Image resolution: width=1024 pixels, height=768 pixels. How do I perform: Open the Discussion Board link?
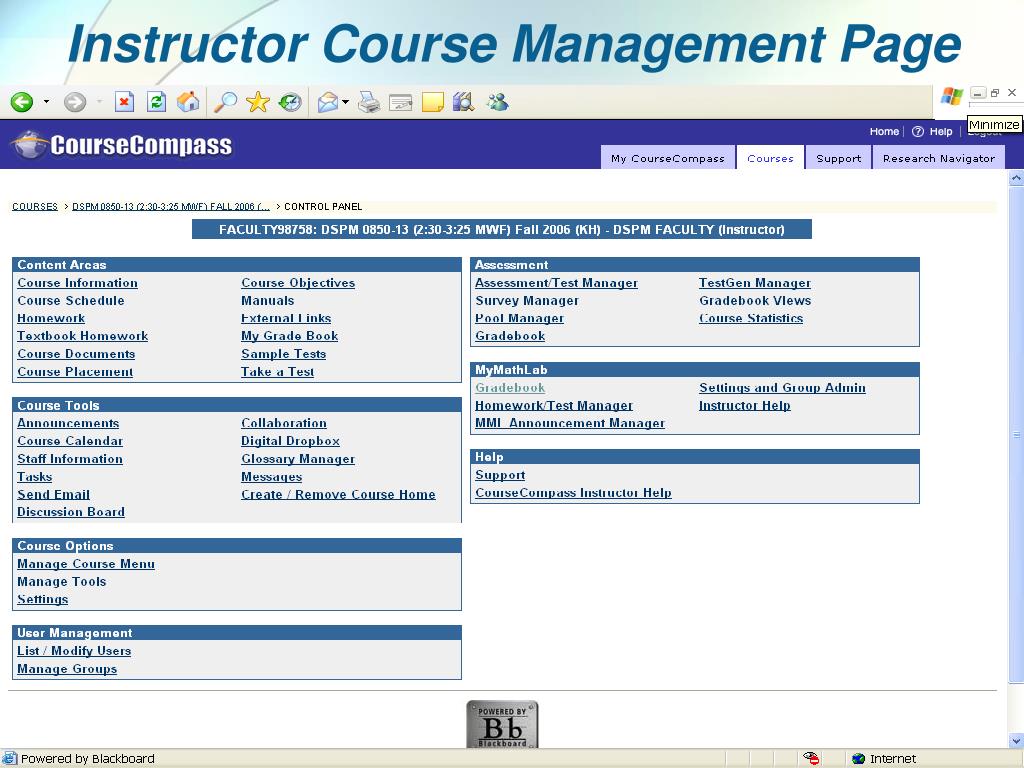coord(71,512)
